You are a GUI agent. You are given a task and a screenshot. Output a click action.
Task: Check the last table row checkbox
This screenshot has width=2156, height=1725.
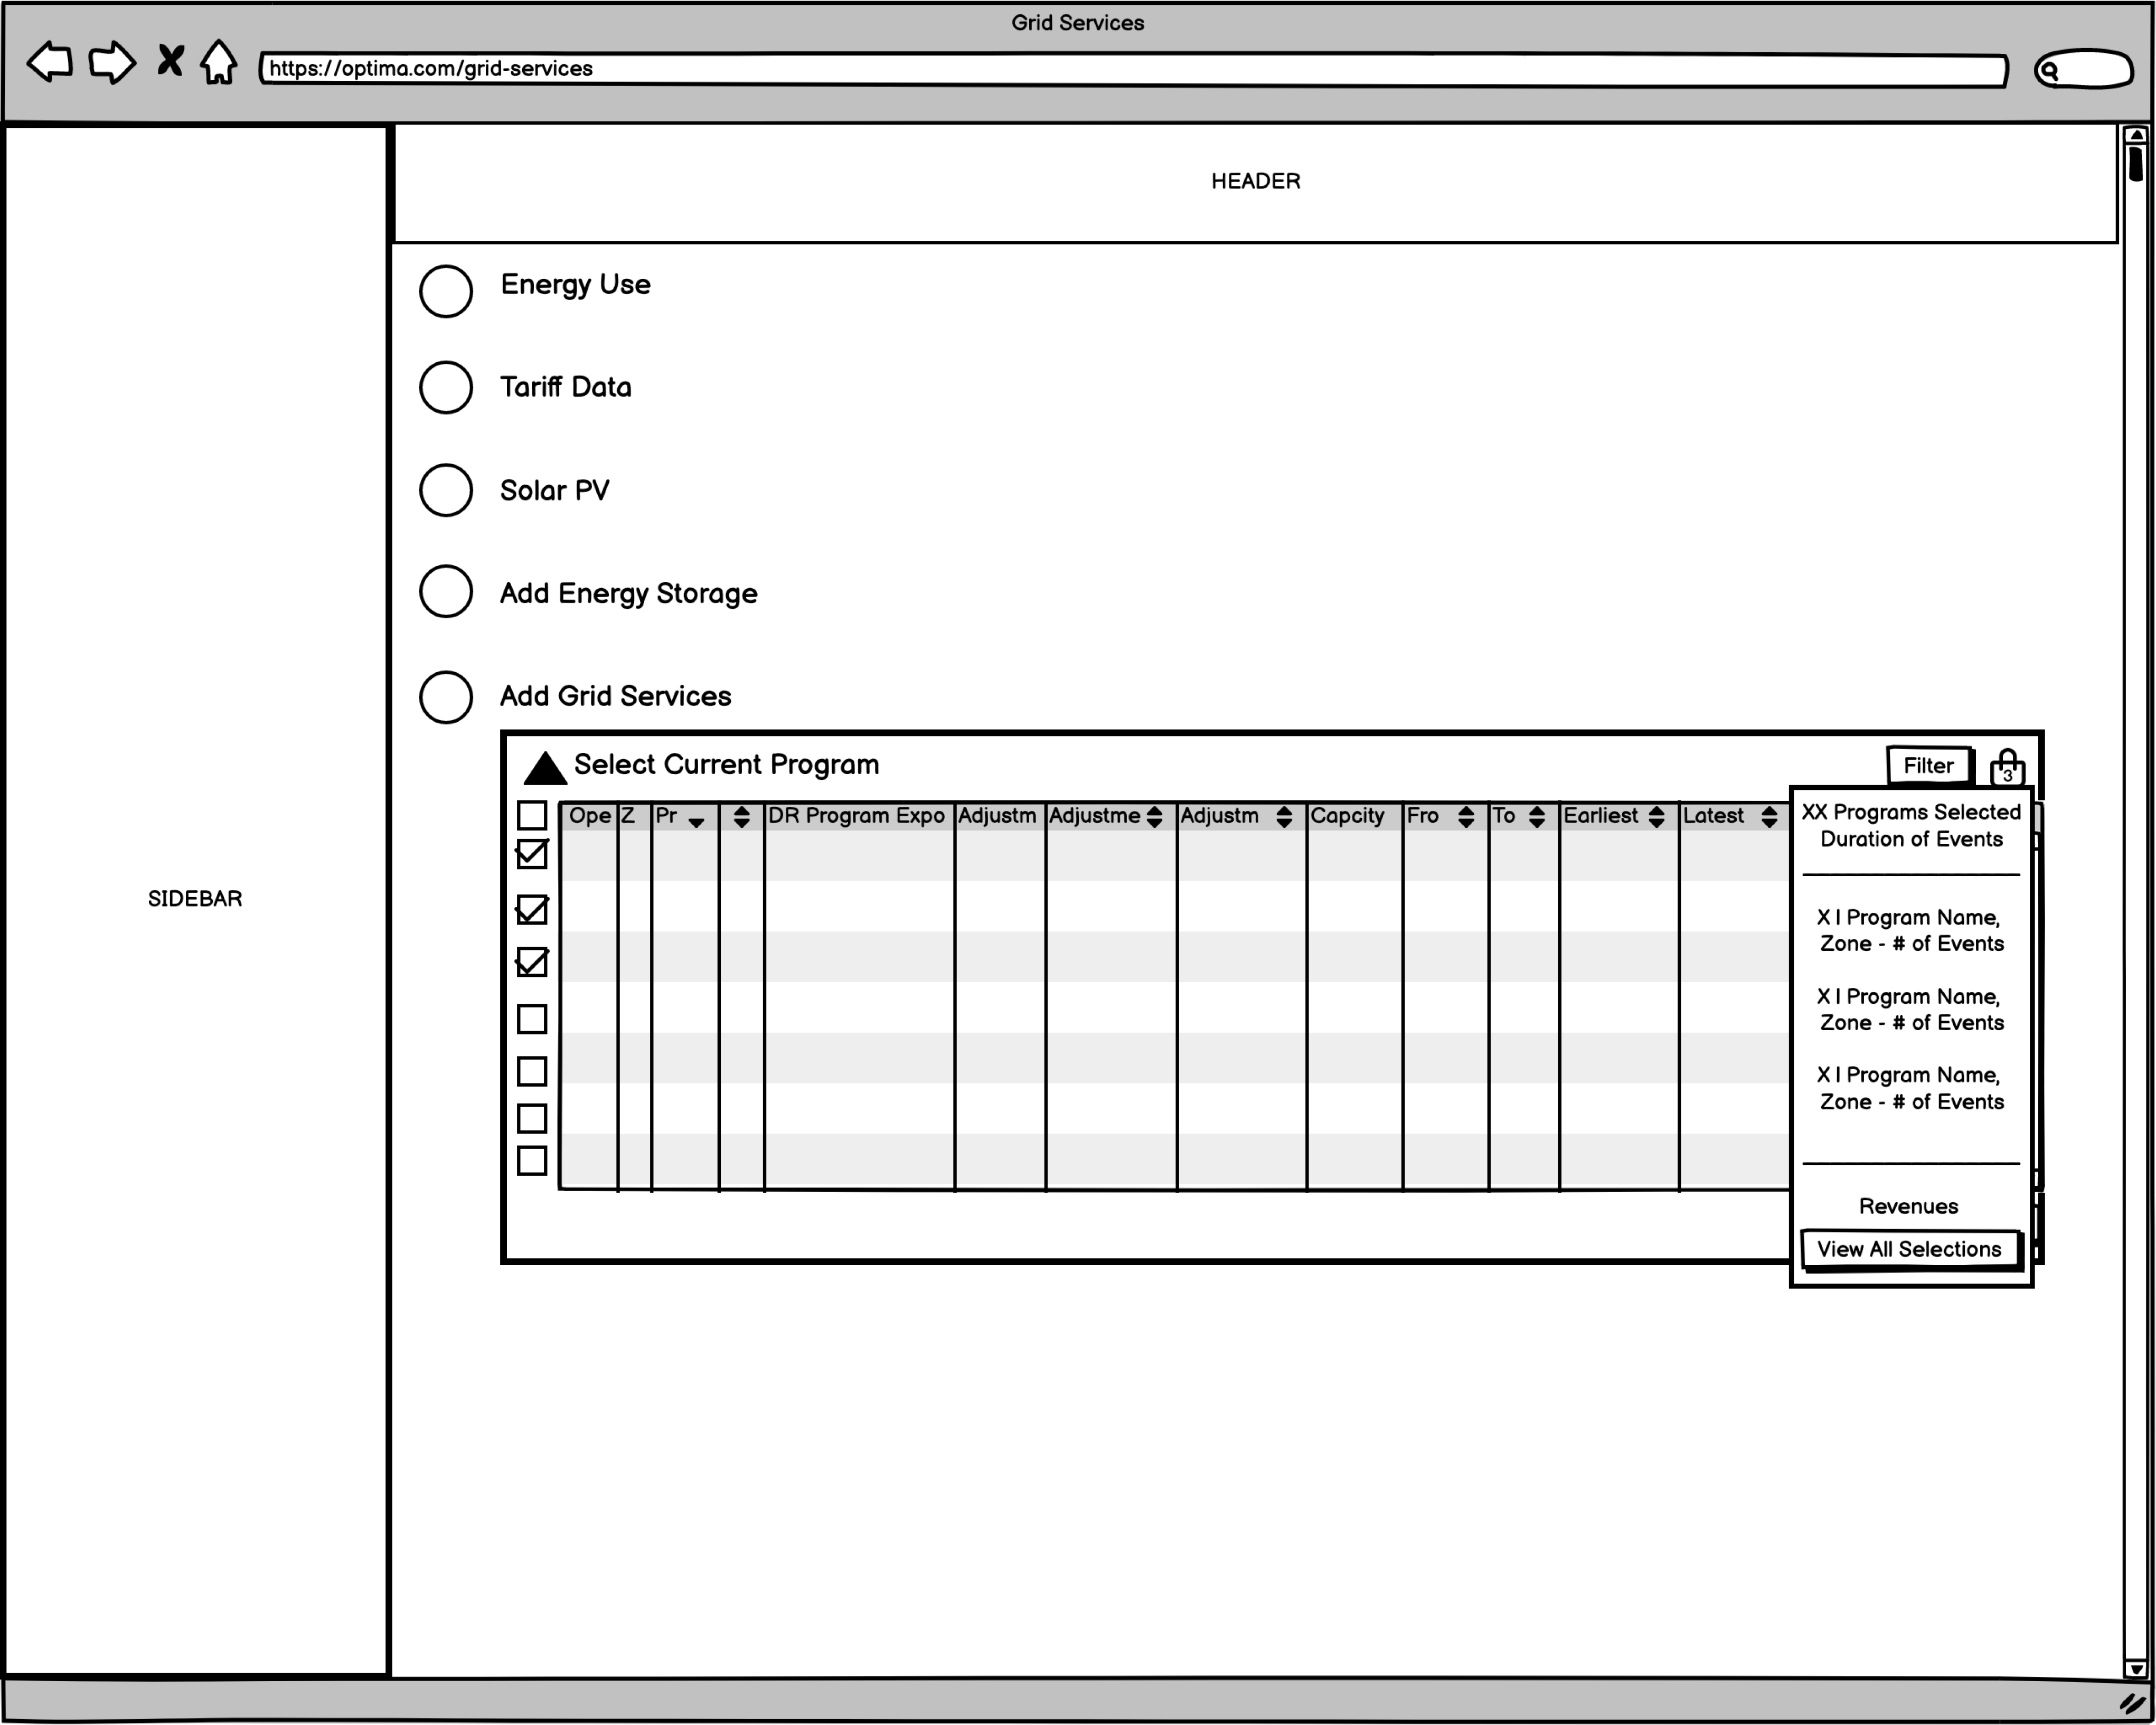[x=532, y=1160]
